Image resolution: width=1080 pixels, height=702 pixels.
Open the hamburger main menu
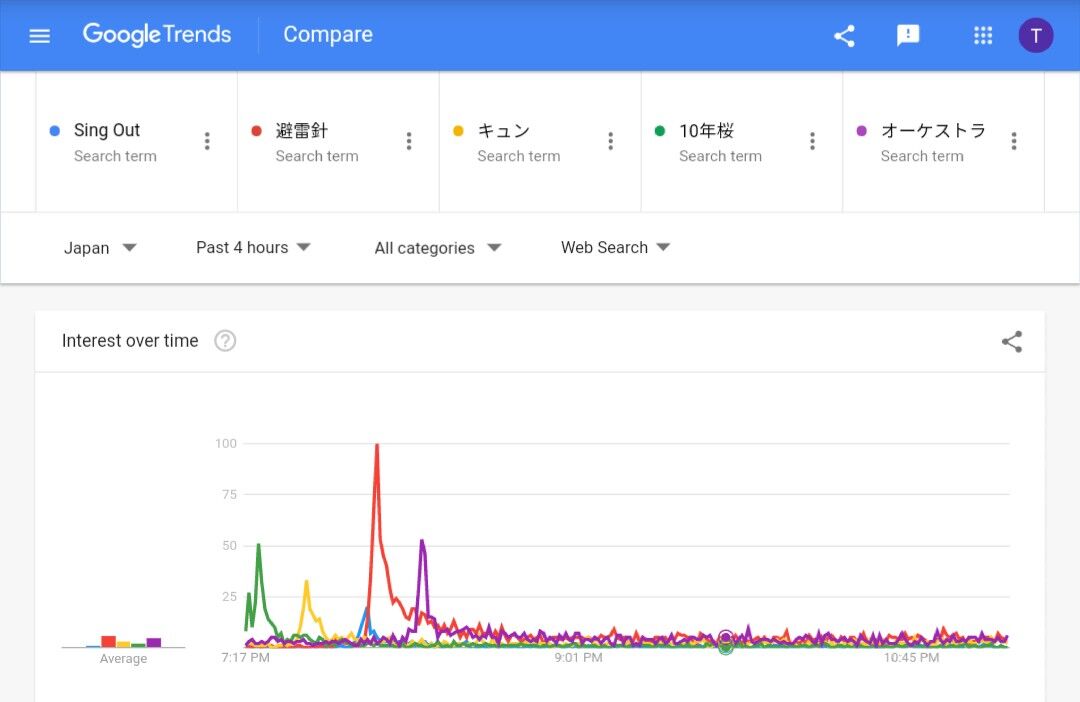(x=39, y=35)
